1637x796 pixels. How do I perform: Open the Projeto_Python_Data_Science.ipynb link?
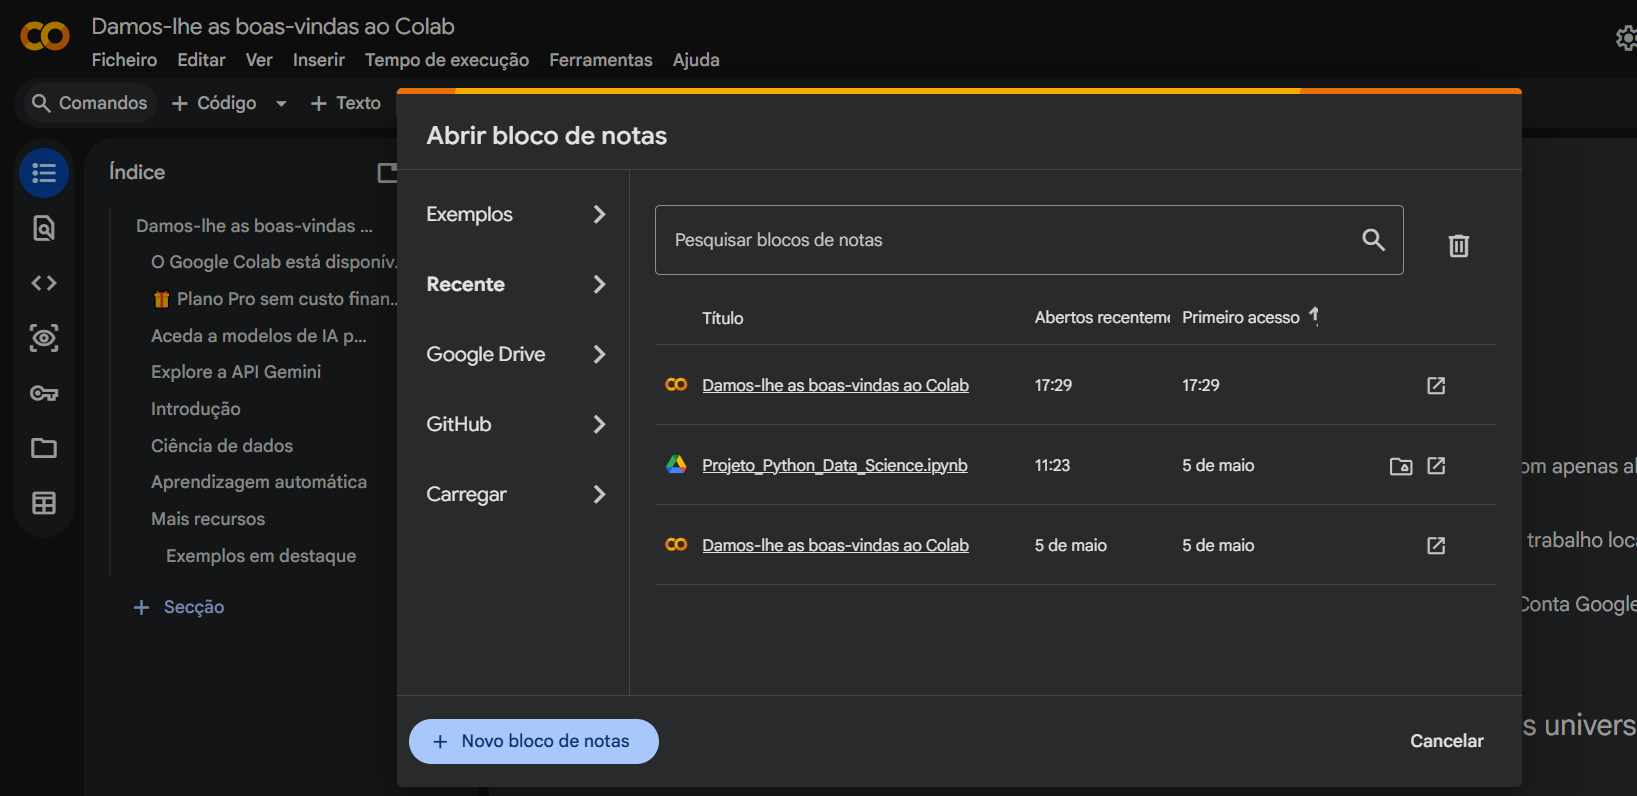pos(835,465)
